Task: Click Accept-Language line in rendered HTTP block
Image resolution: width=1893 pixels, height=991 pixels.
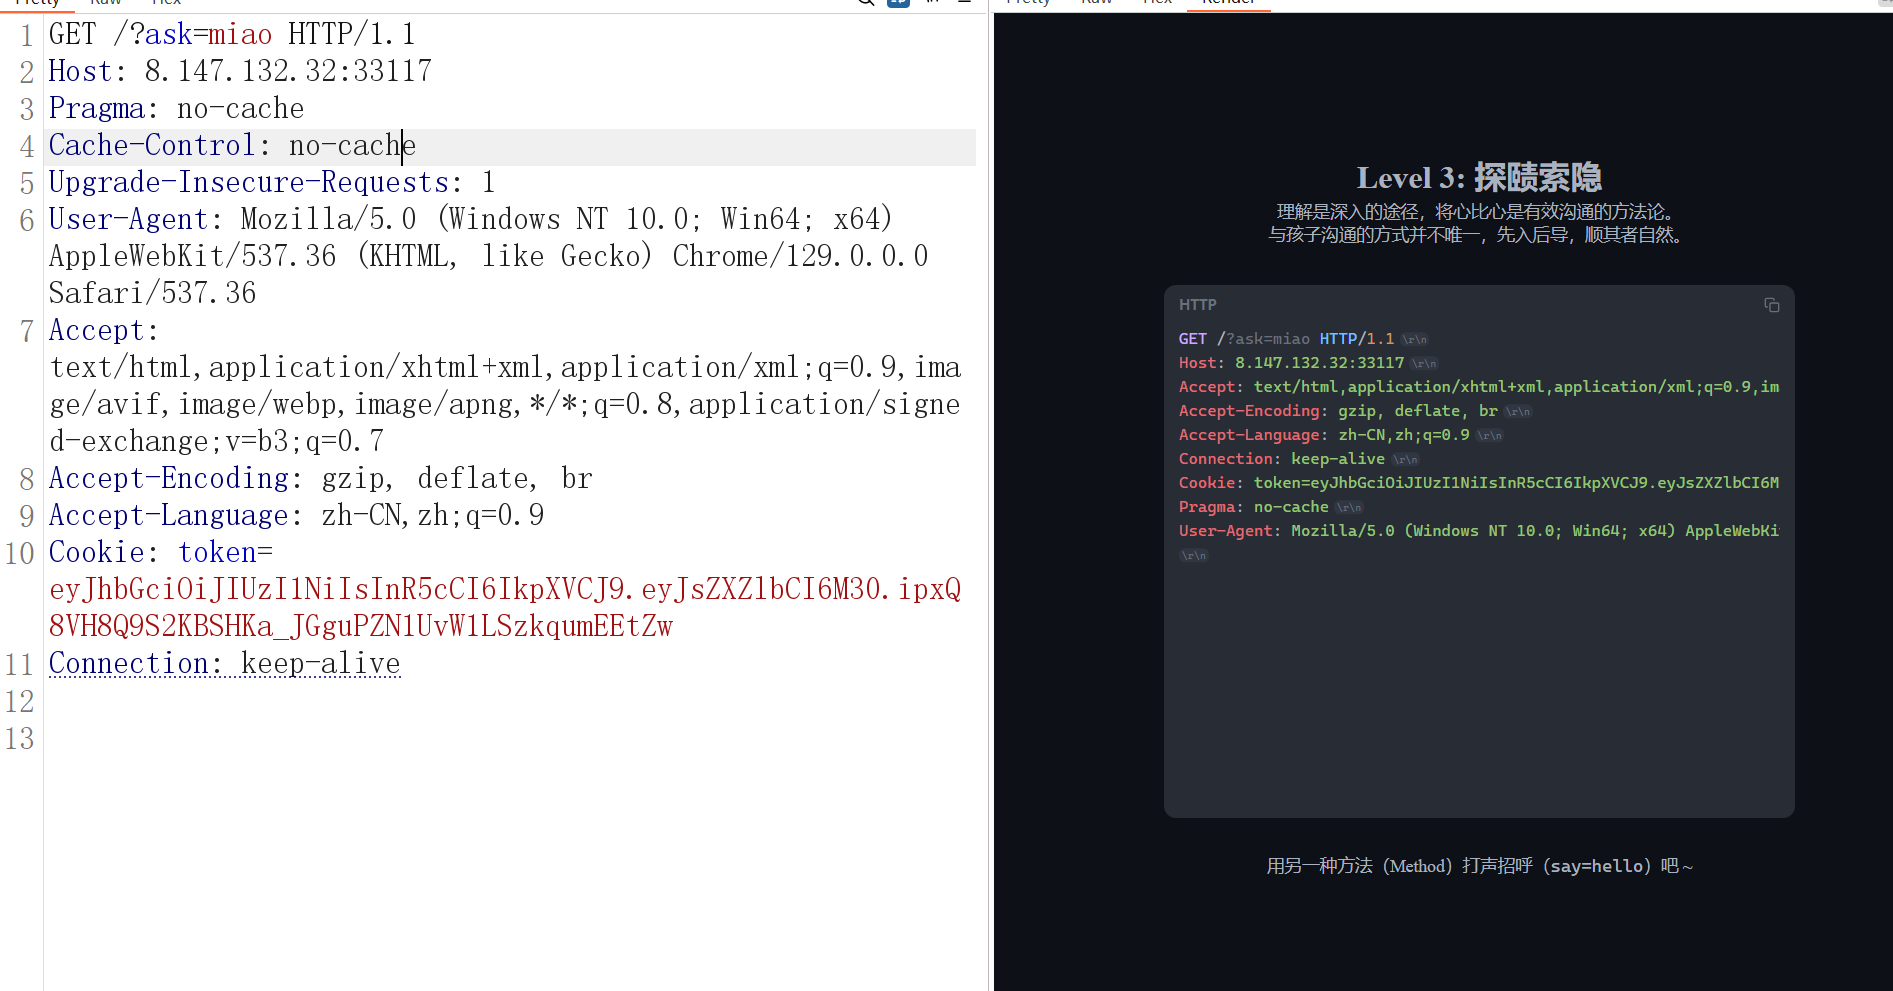Action: 1340,435
